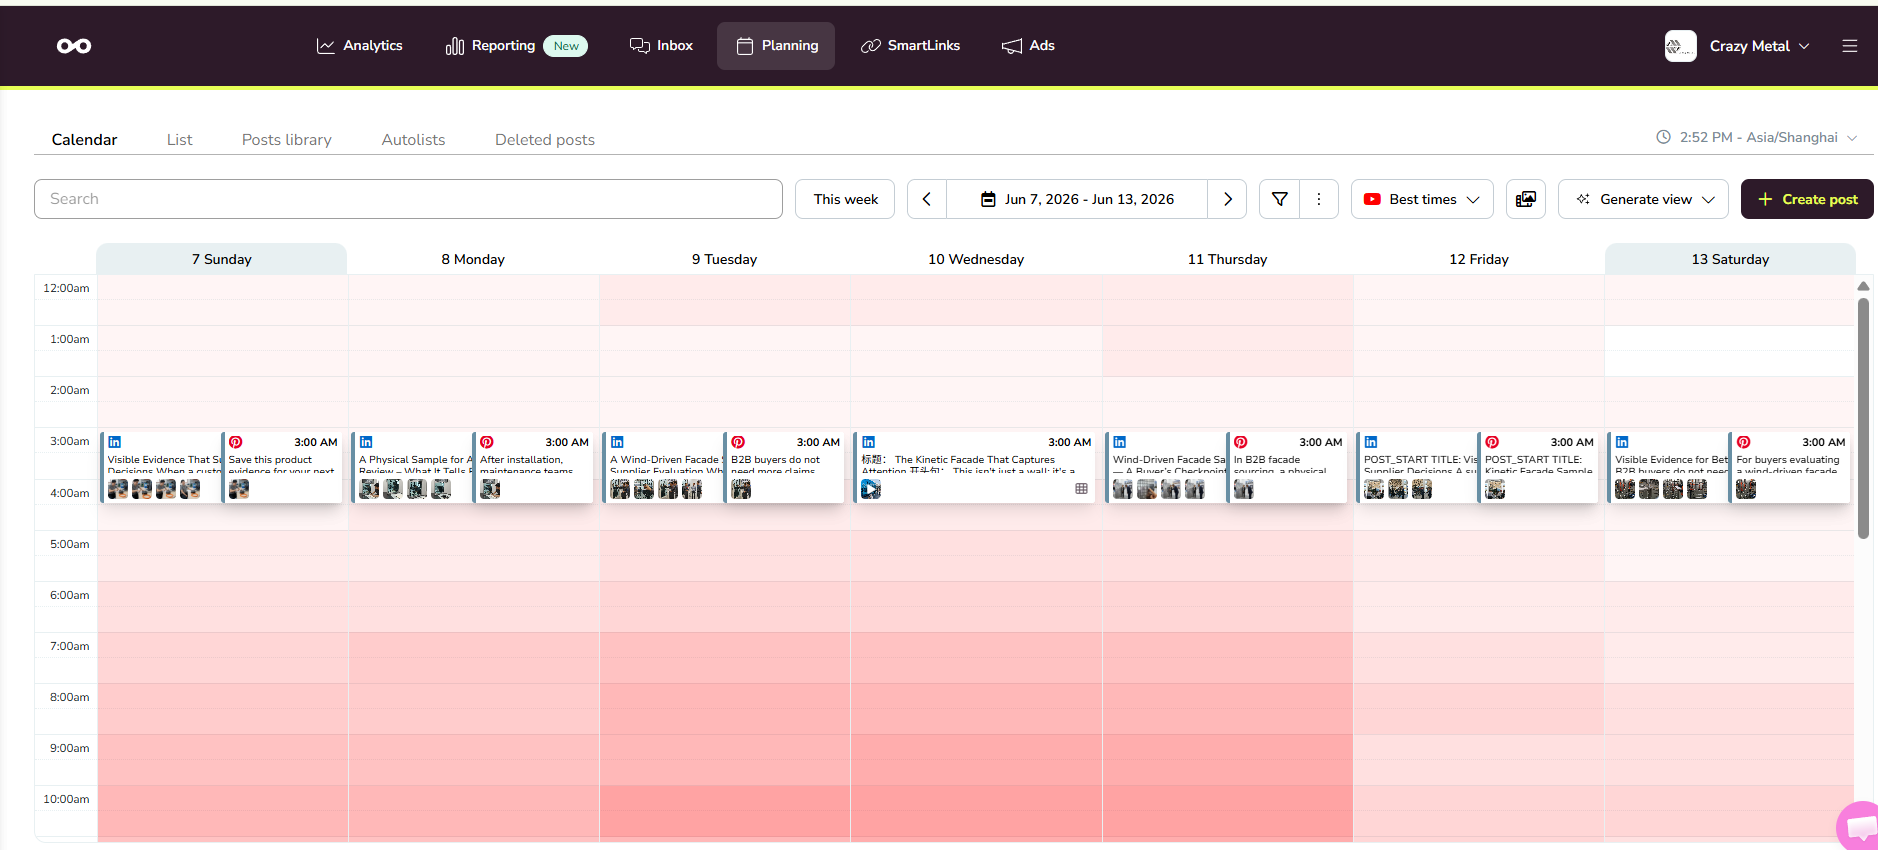Open the three-dot more options menu
The height and width of the screenshot is (850, 1878).
(x=1319, y=199)
